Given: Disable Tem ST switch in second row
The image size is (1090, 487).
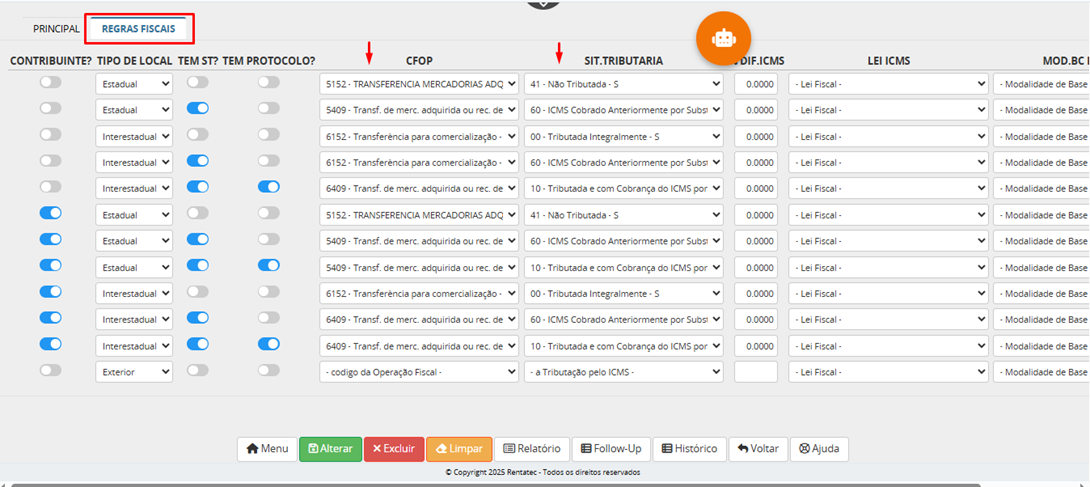Looking at the screenshot, I should (x=198, y=109).
